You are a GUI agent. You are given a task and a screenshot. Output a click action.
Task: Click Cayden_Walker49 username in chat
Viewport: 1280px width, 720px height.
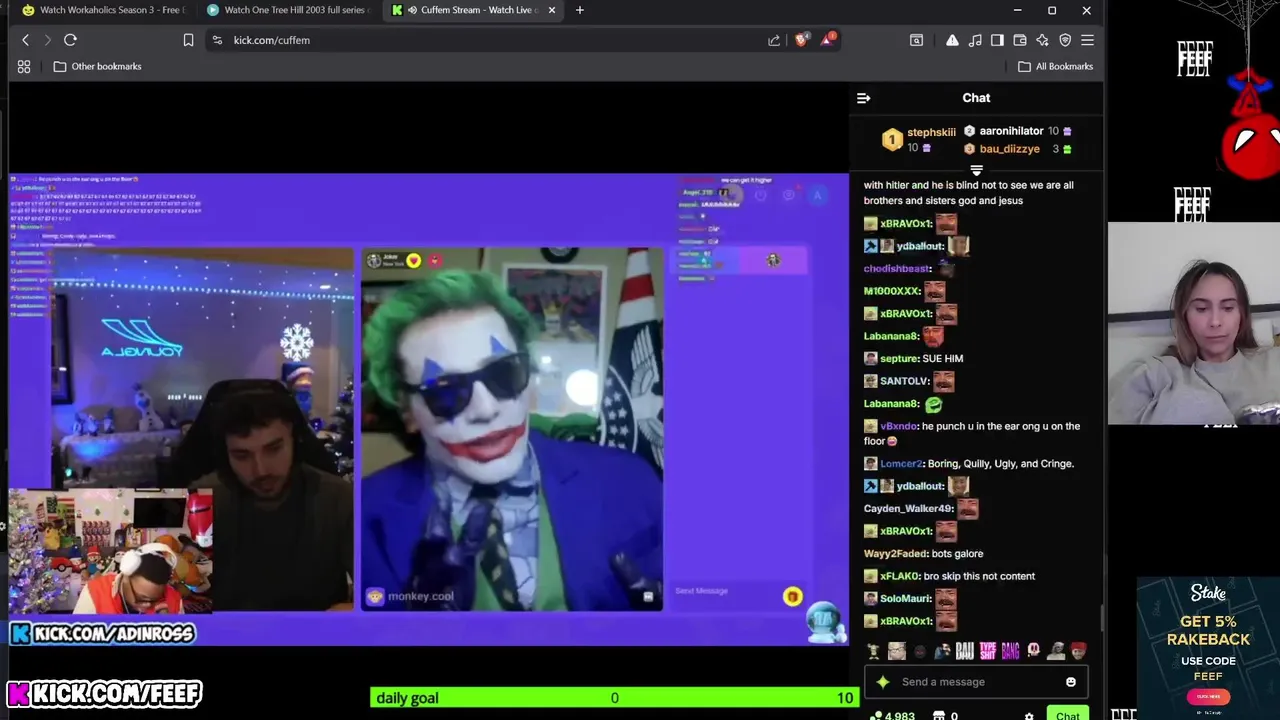point(909,508)
